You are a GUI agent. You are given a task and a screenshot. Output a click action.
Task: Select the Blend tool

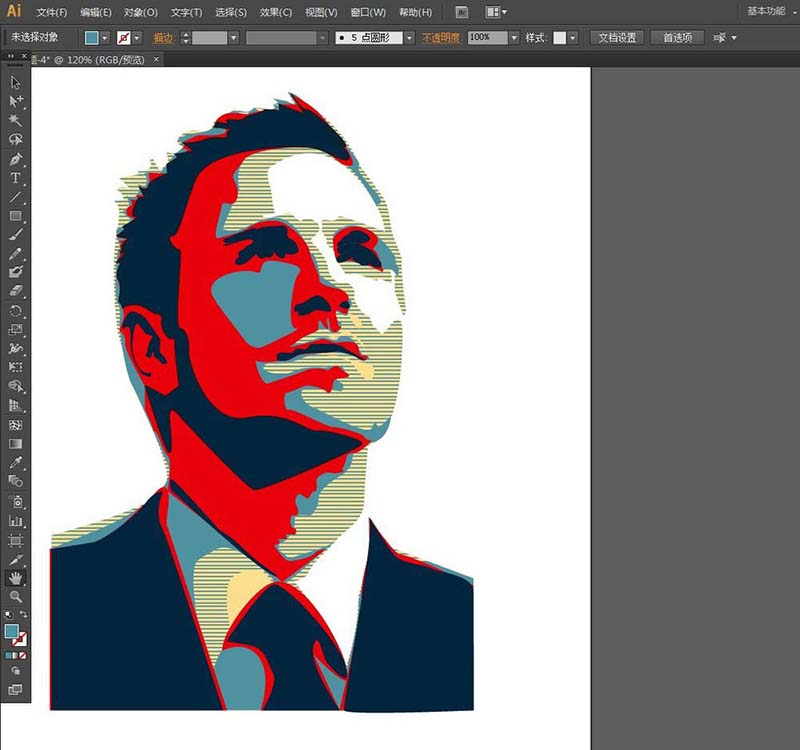[15, 481]
